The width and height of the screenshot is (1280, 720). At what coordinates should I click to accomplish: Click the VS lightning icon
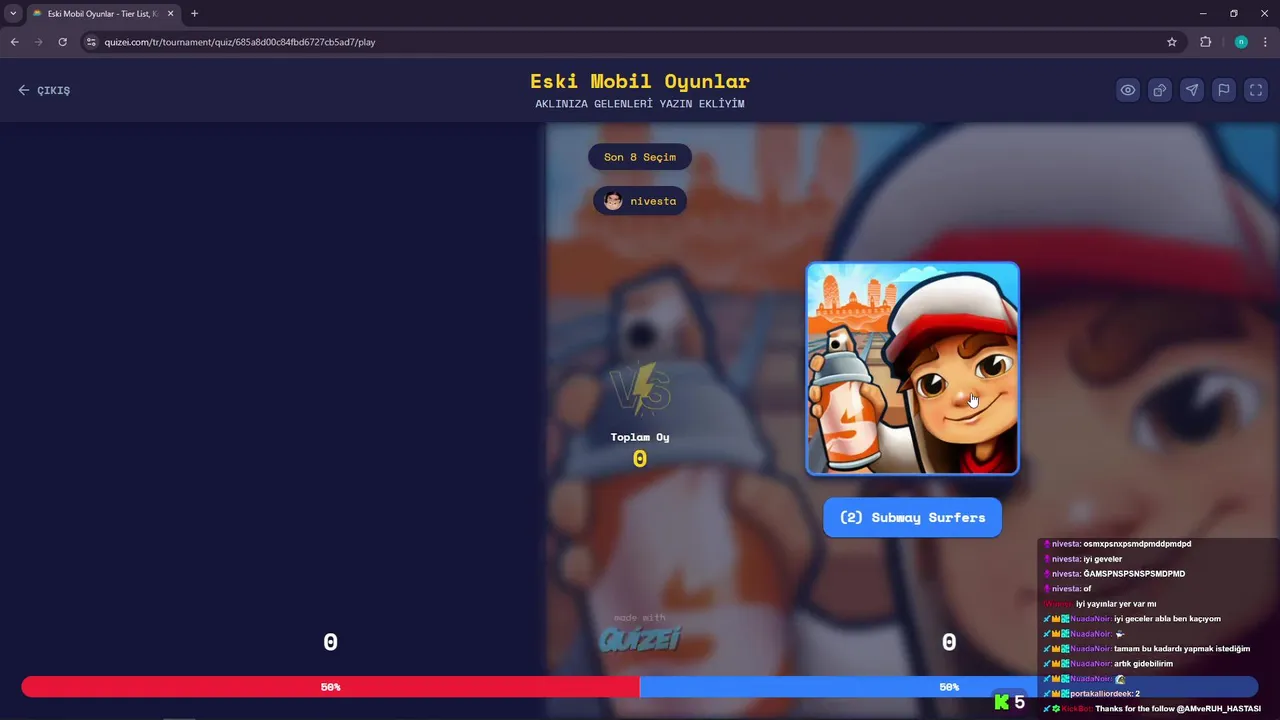(x=640, y=388)
